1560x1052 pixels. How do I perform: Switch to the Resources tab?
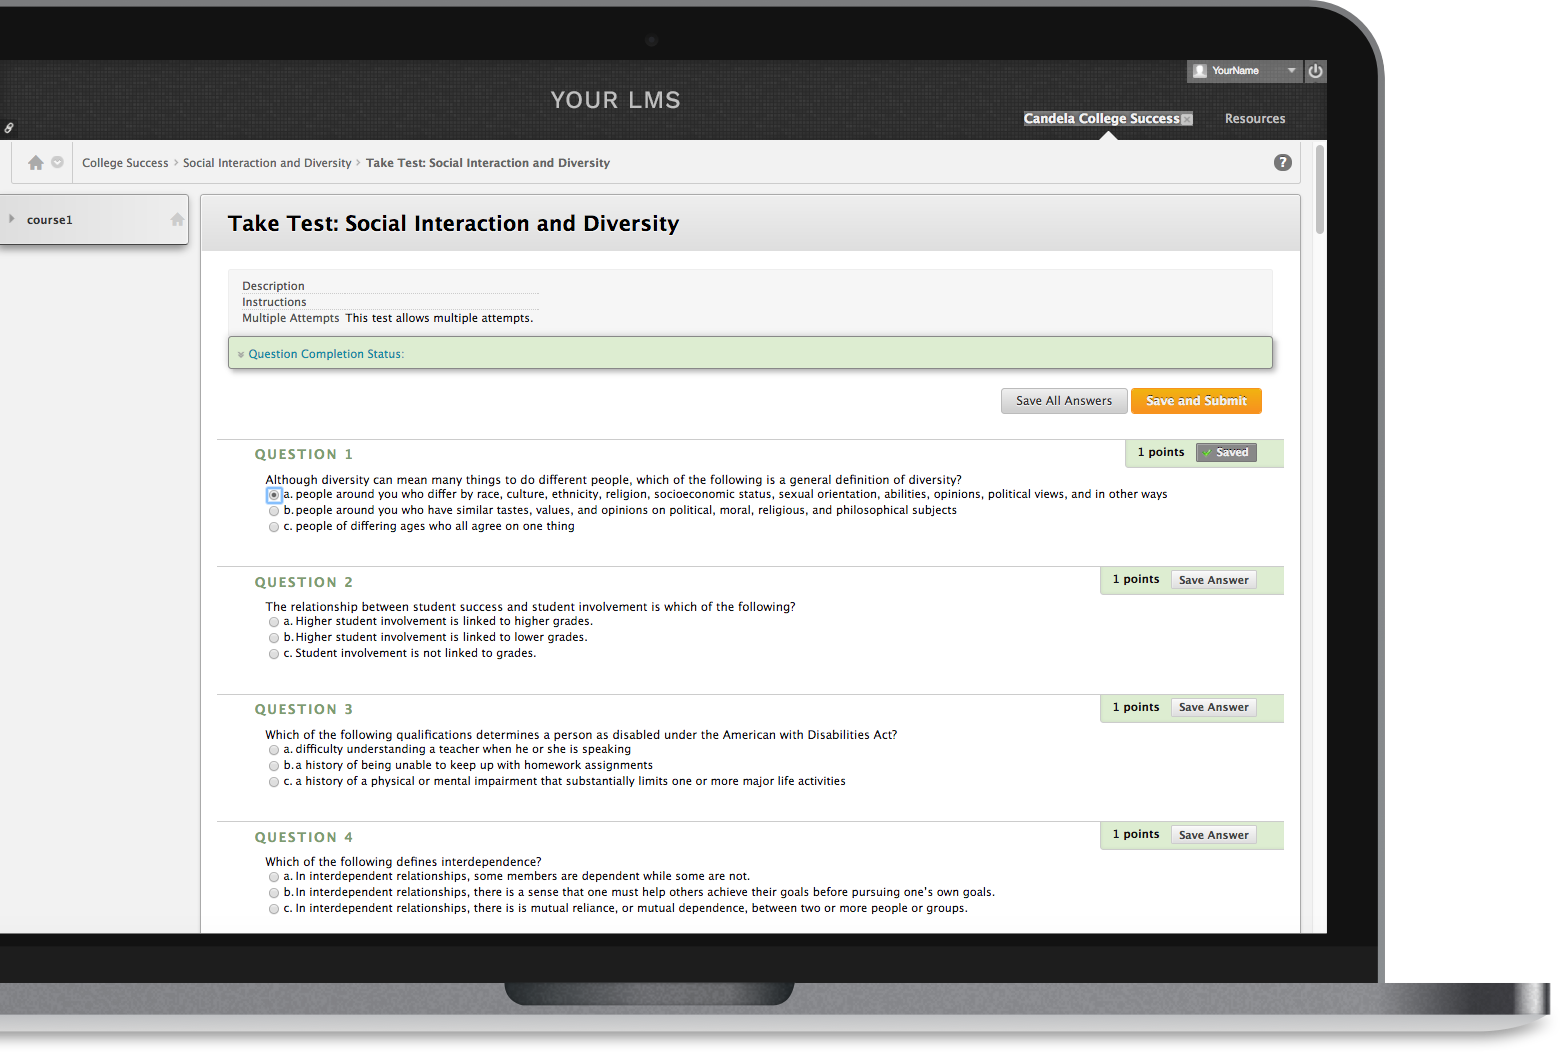(1254, 119)
